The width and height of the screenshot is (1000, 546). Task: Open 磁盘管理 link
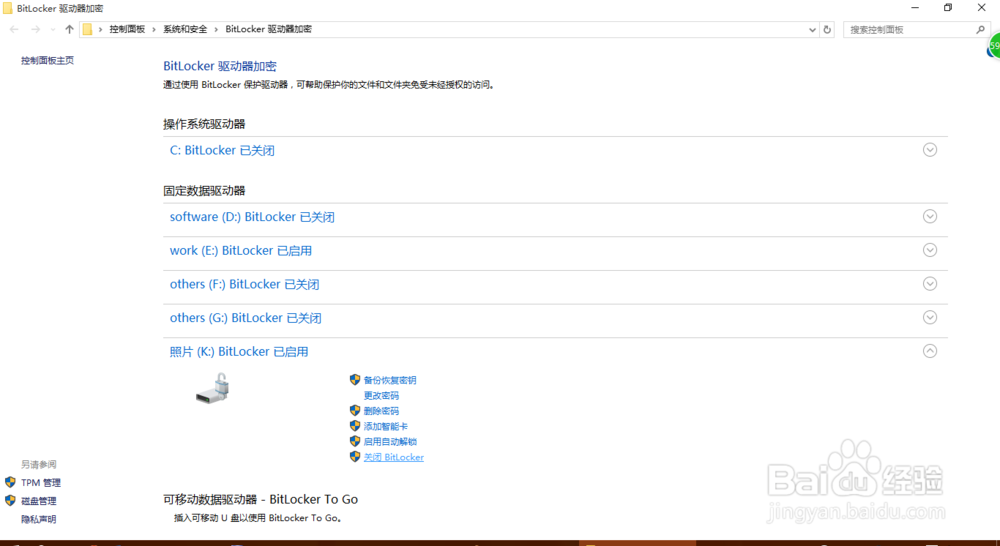pyautogui.click(x=38, y=501)
